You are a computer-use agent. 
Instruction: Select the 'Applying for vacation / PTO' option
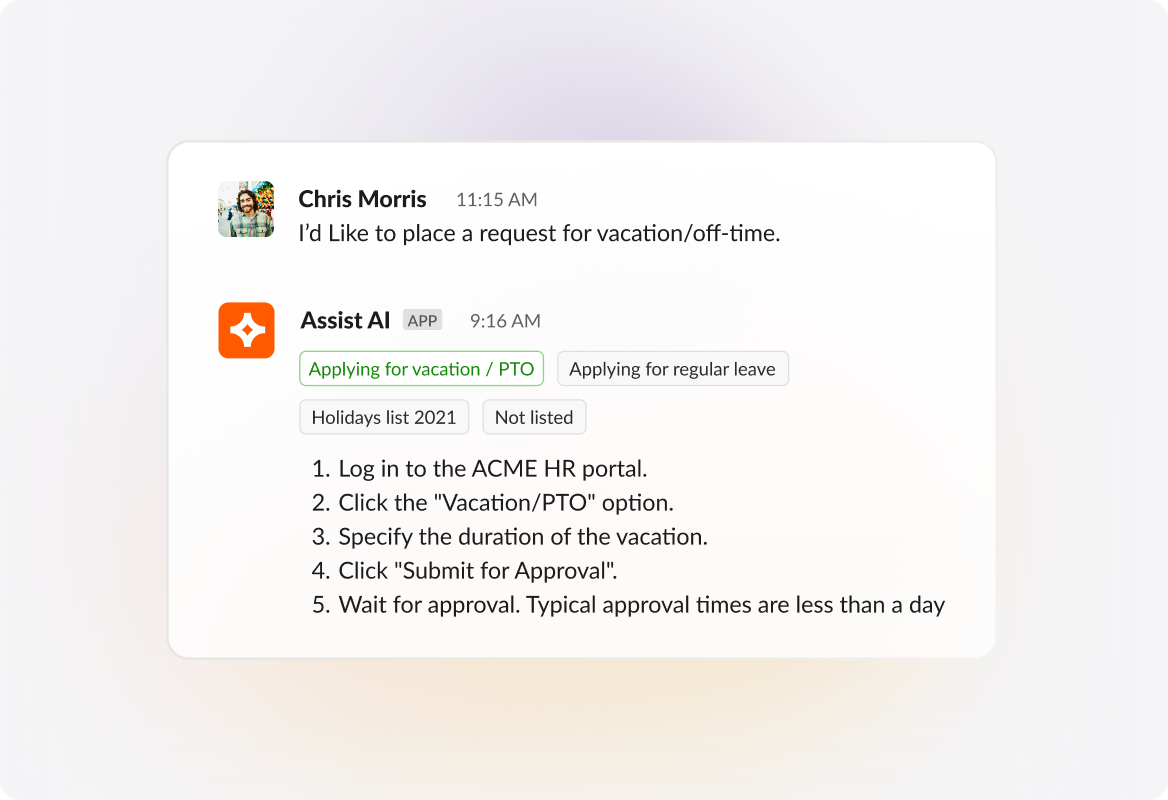pos(421,368)
